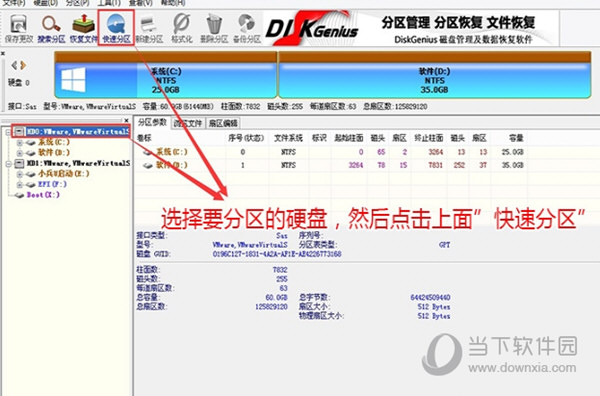Screen dimensions: 600x396
Task: Choose the 格式化 format tool
Action: point(182,28)
